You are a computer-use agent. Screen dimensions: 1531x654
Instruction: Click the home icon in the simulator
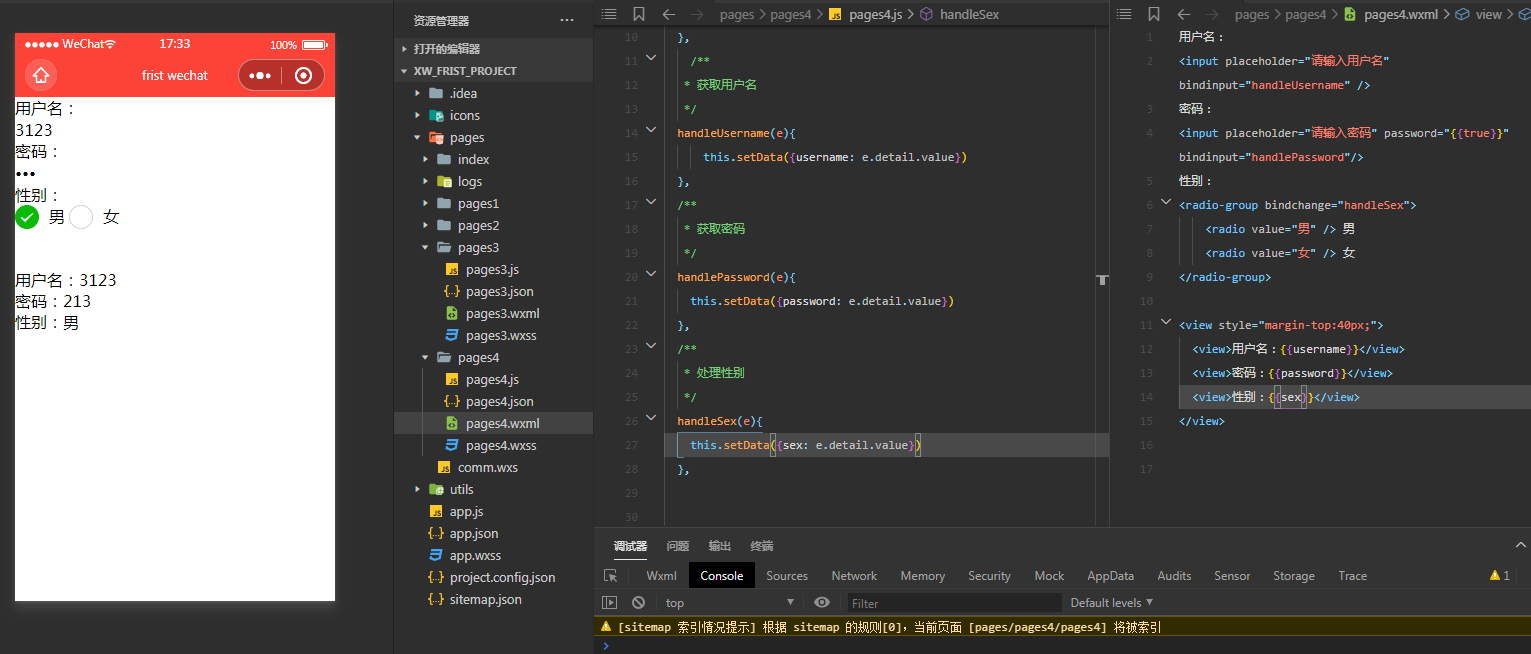pyautogui.click(x=41, y=75)
